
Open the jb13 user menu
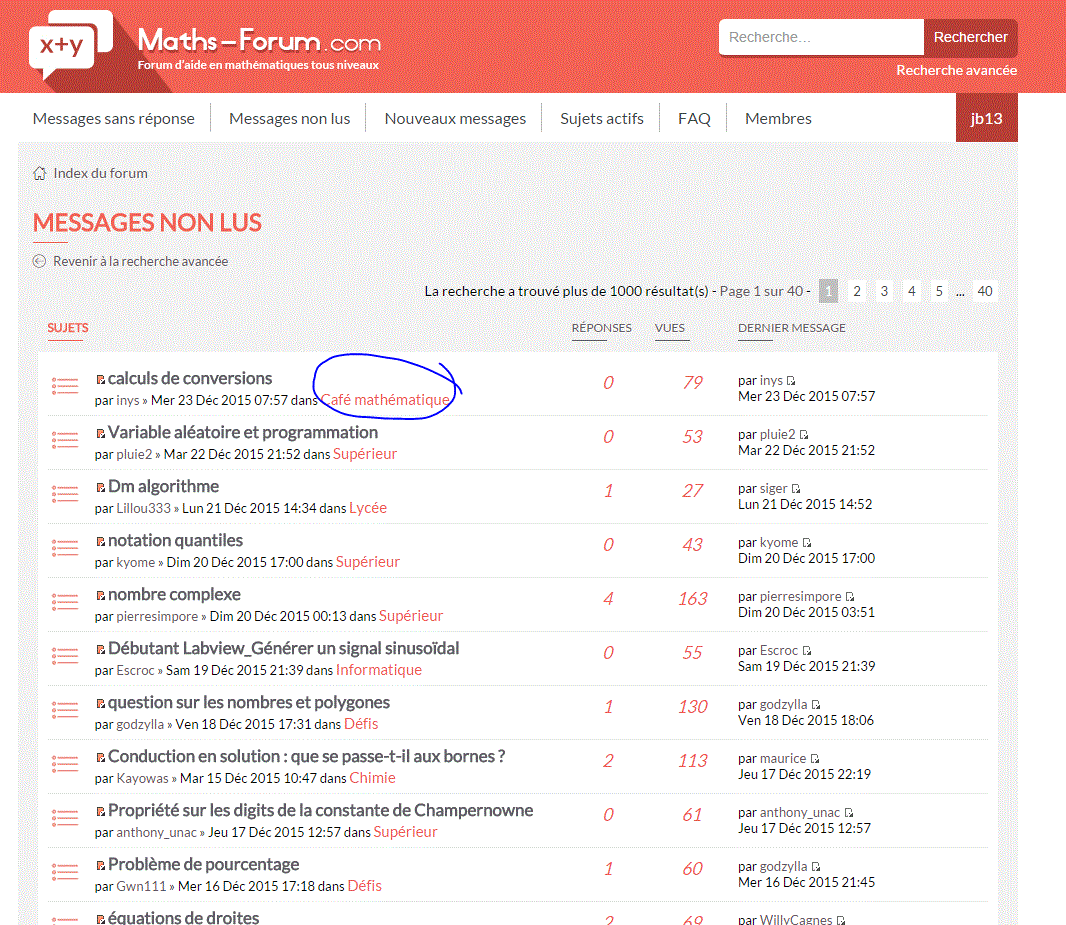[986, 118]
